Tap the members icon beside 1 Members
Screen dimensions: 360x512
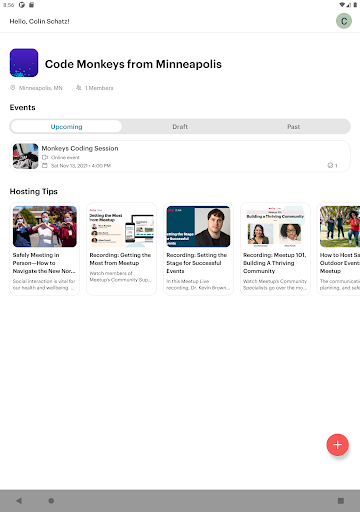pos(79,88)
